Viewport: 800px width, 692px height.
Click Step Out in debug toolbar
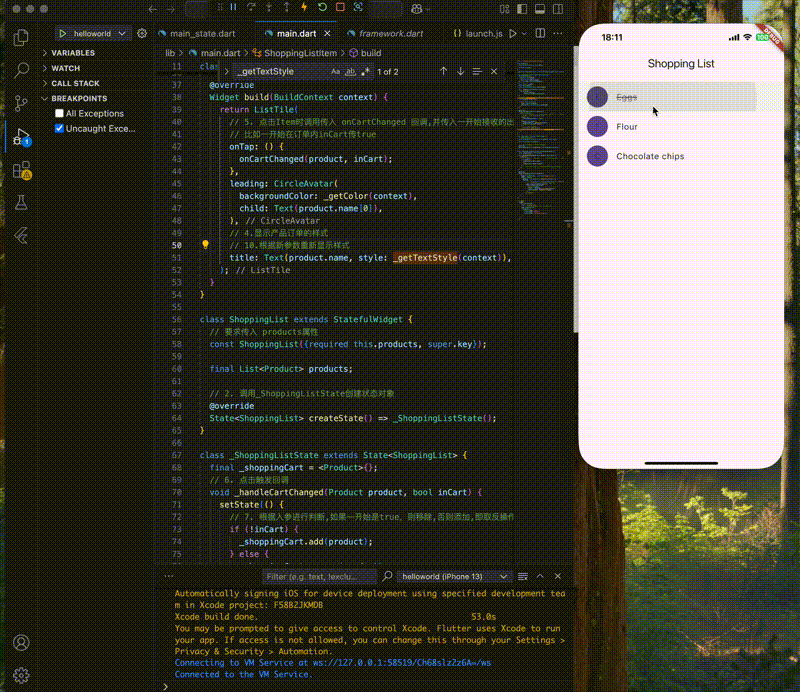pos(287,7)
